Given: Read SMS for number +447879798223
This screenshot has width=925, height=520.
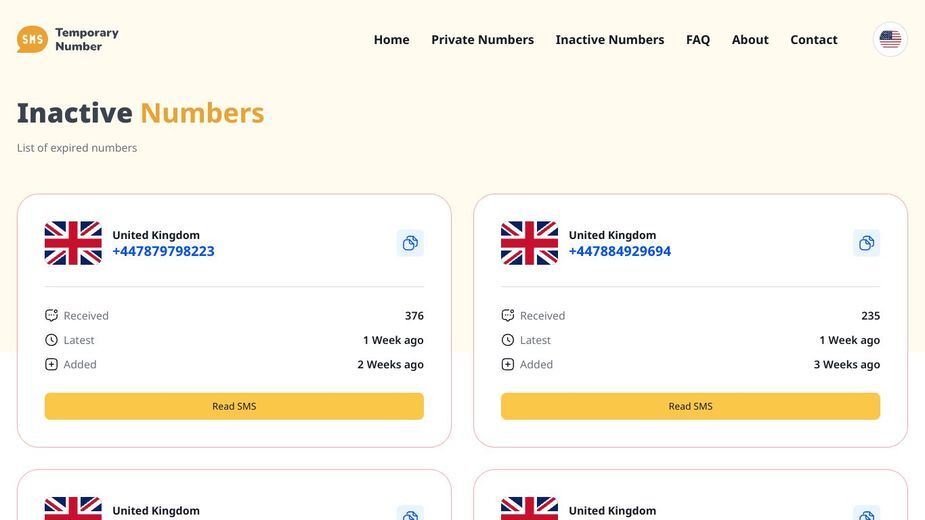Looking at the screenshot, I should click(234, 406).
